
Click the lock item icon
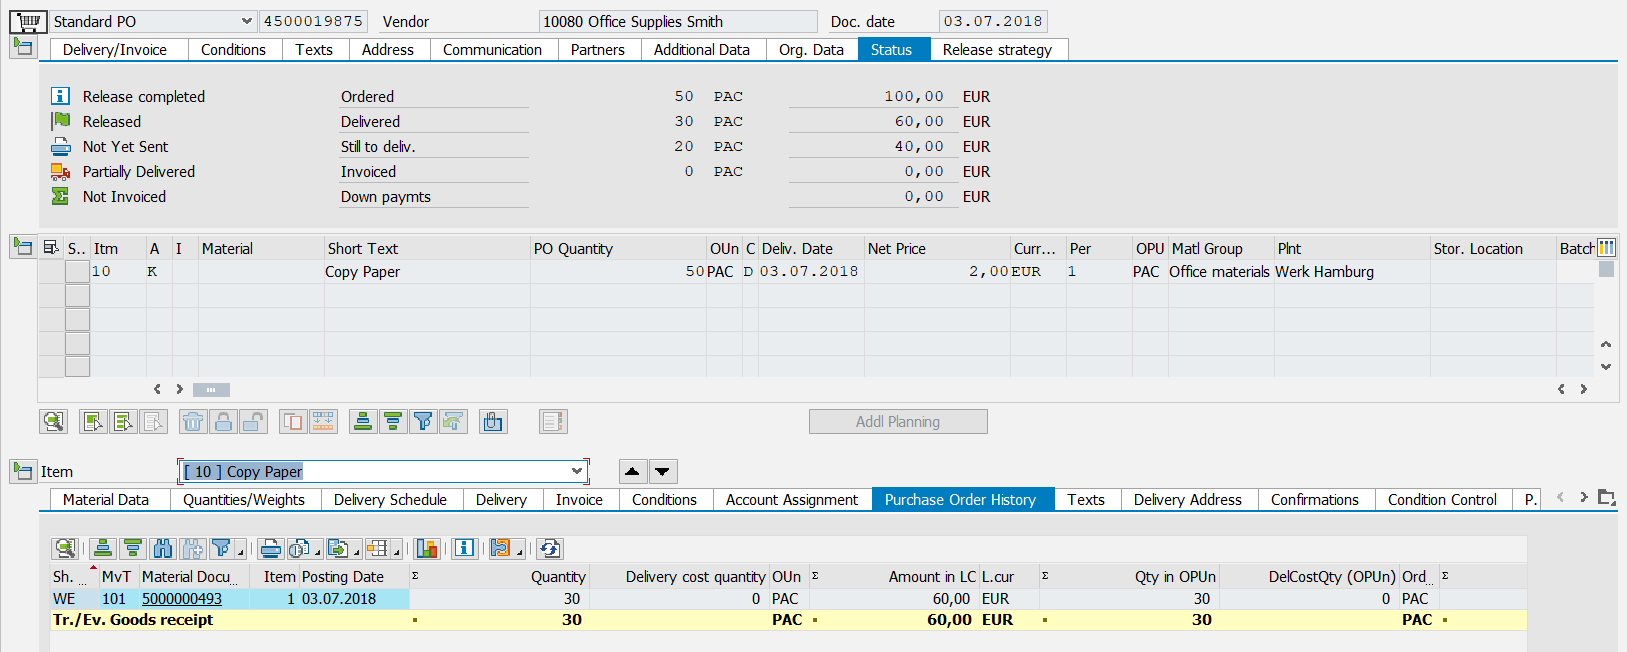click(223, 422)
